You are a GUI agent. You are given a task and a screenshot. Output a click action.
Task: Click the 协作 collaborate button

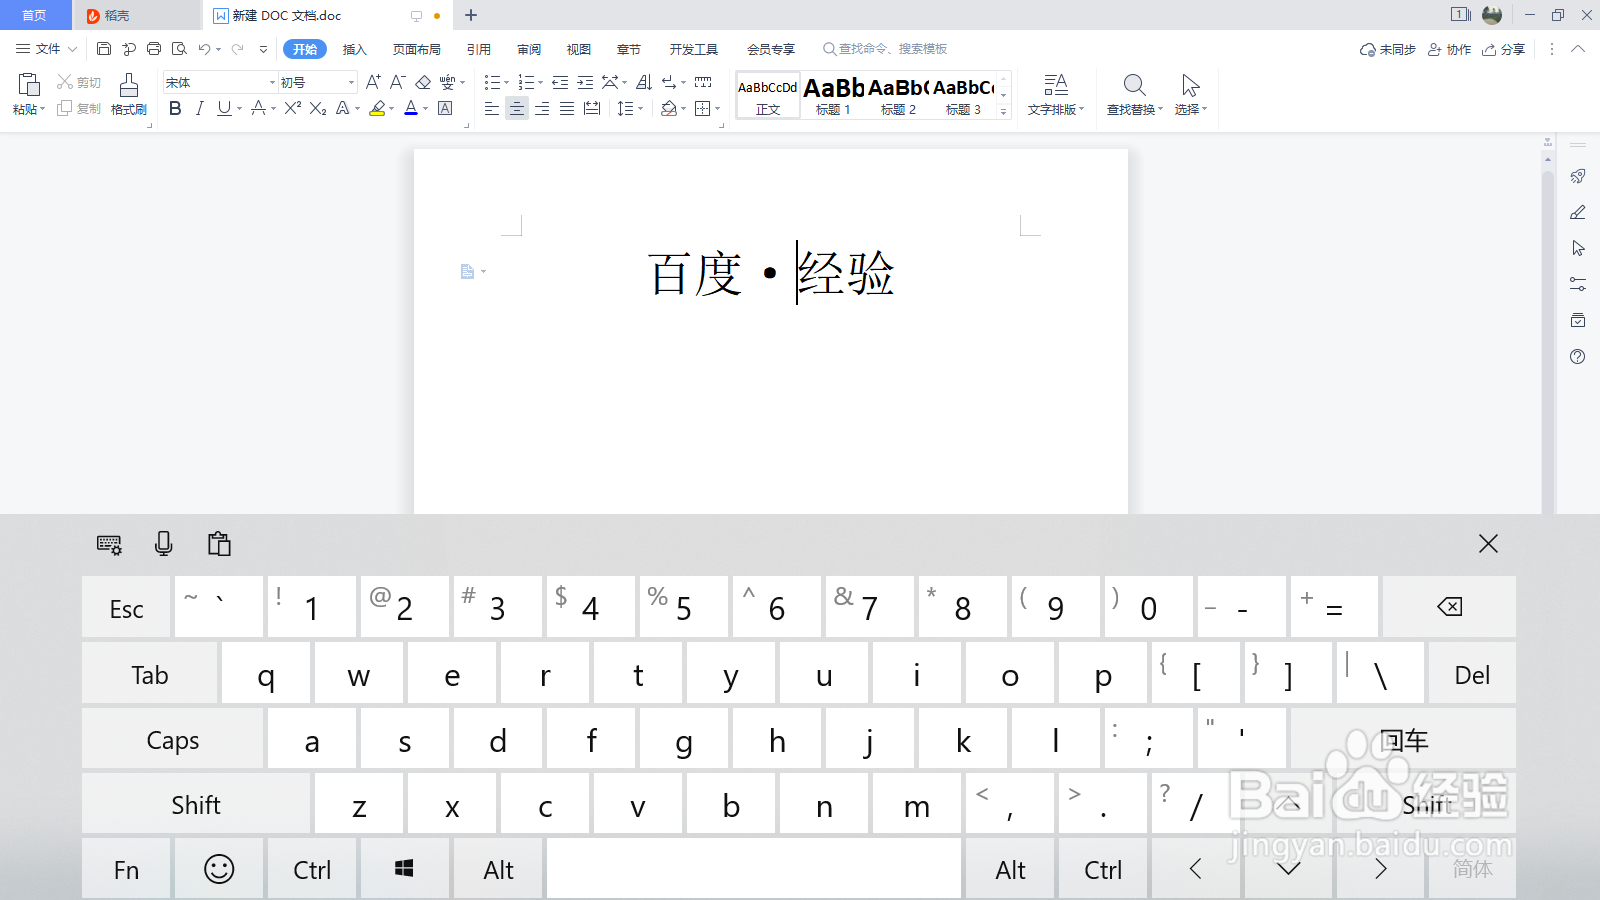[x=1450, y=49]
